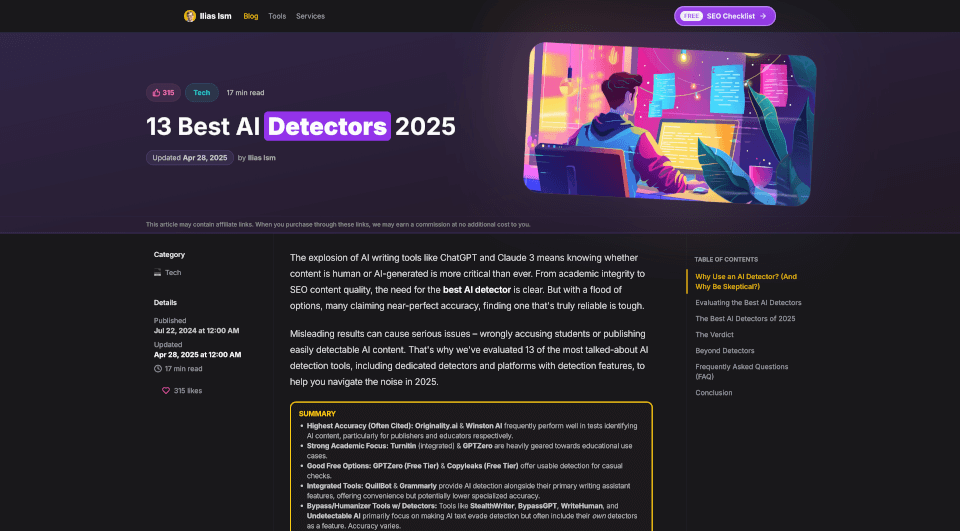Jump to Frequently Asked Questions (FAQ)
The width and height of the screenshot is (960, 531).
click(x=741, y=372)
